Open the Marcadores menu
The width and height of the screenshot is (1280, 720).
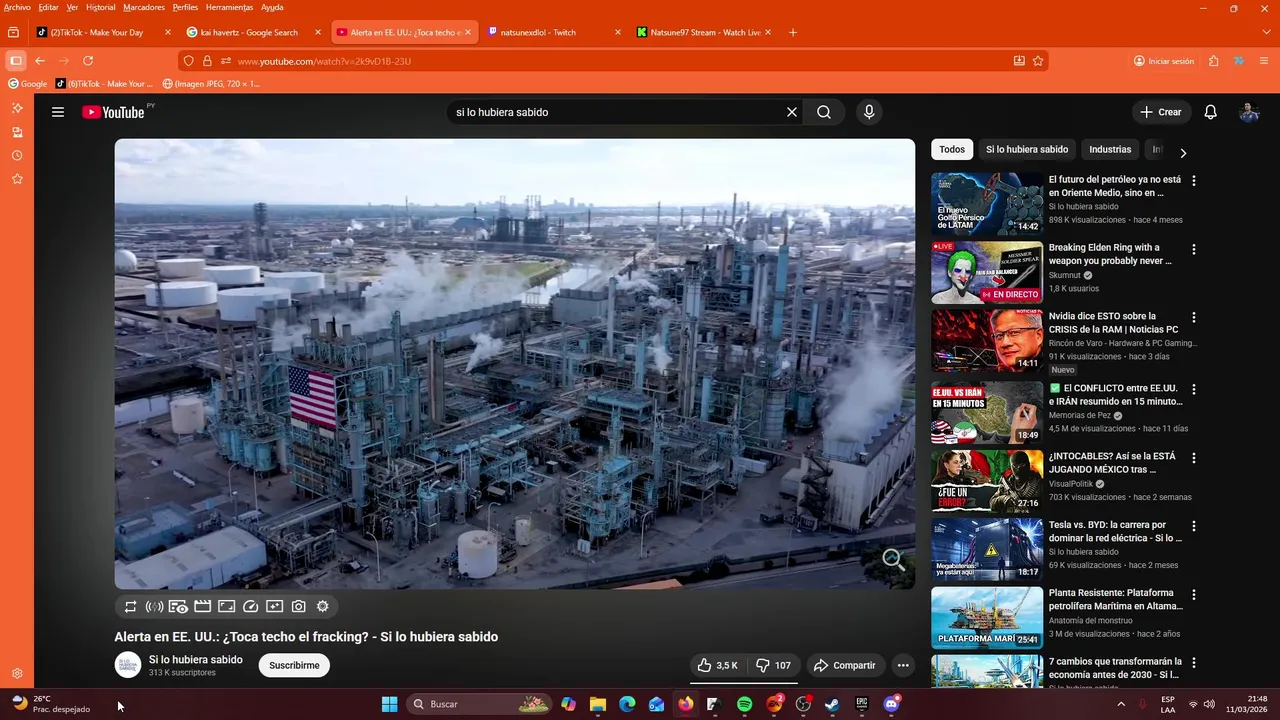click(144, 7)
